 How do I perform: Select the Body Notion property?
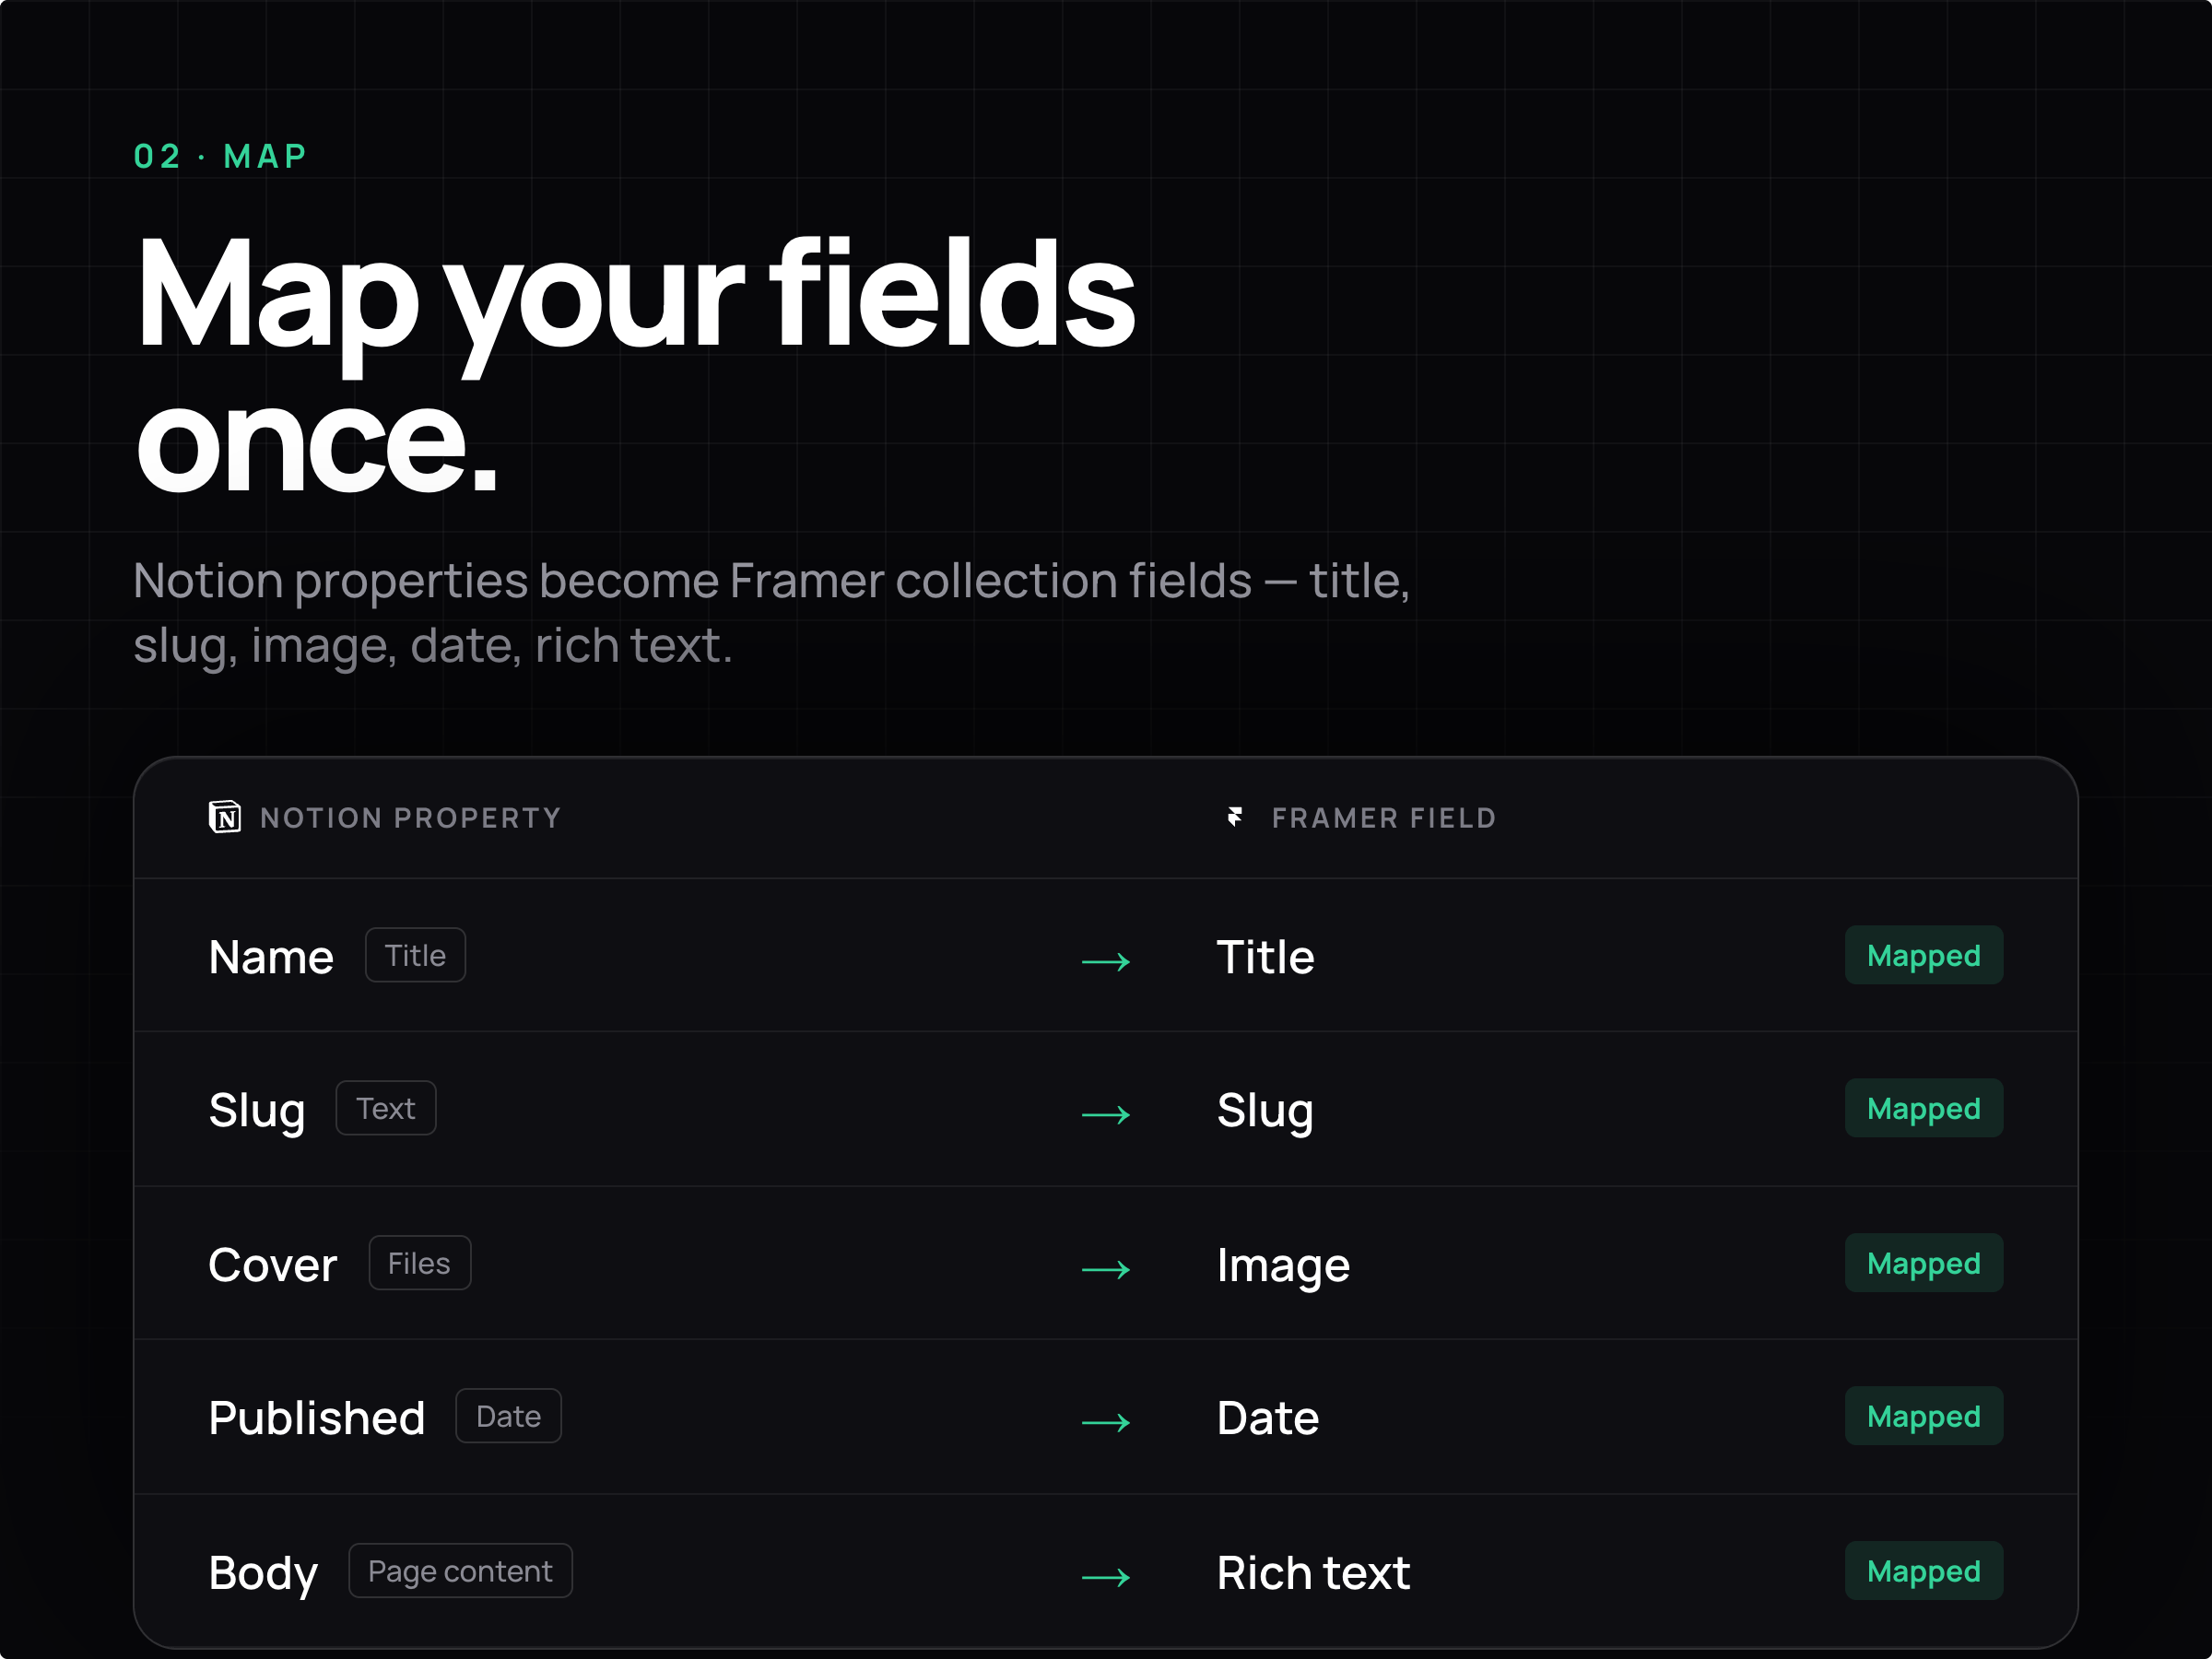pyautogui.click(x=264, y=1574)
